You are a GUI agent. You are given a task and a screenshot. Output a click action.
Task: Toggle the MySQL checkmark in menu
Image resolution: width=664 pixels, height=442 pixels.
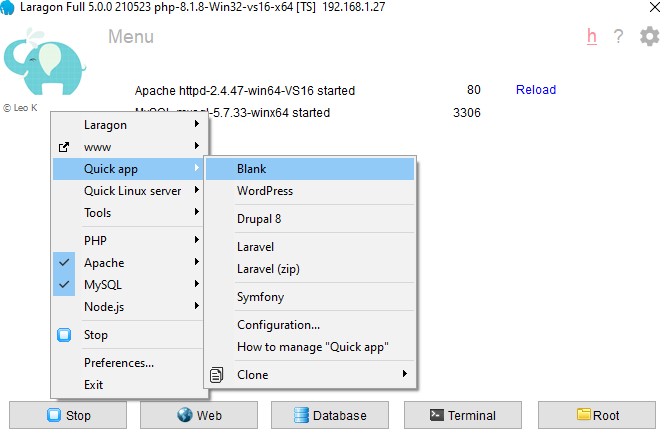coord(65,285)
